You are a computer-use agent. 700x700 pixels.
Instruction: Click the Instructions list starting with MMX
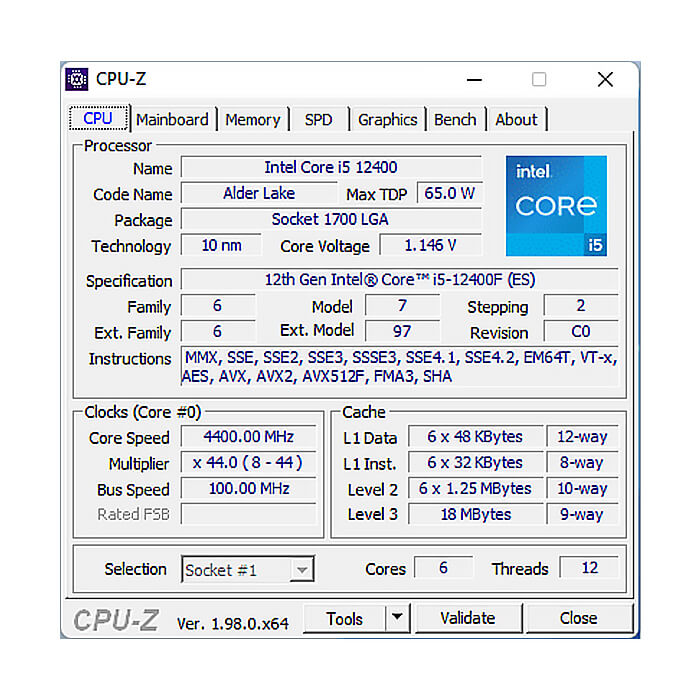pyautogui.click(x=400, y=367)
